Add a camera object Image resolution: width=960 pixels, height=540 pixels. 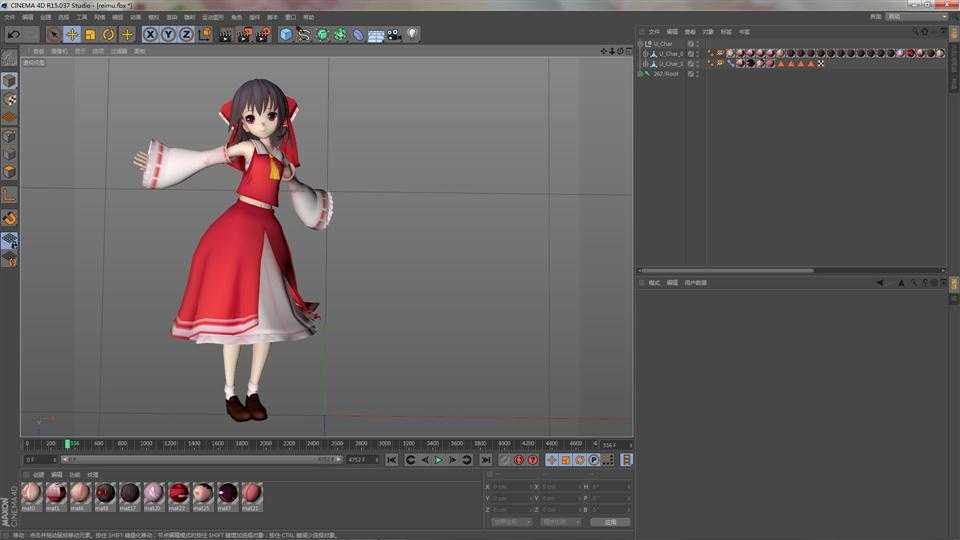(394, 35)
